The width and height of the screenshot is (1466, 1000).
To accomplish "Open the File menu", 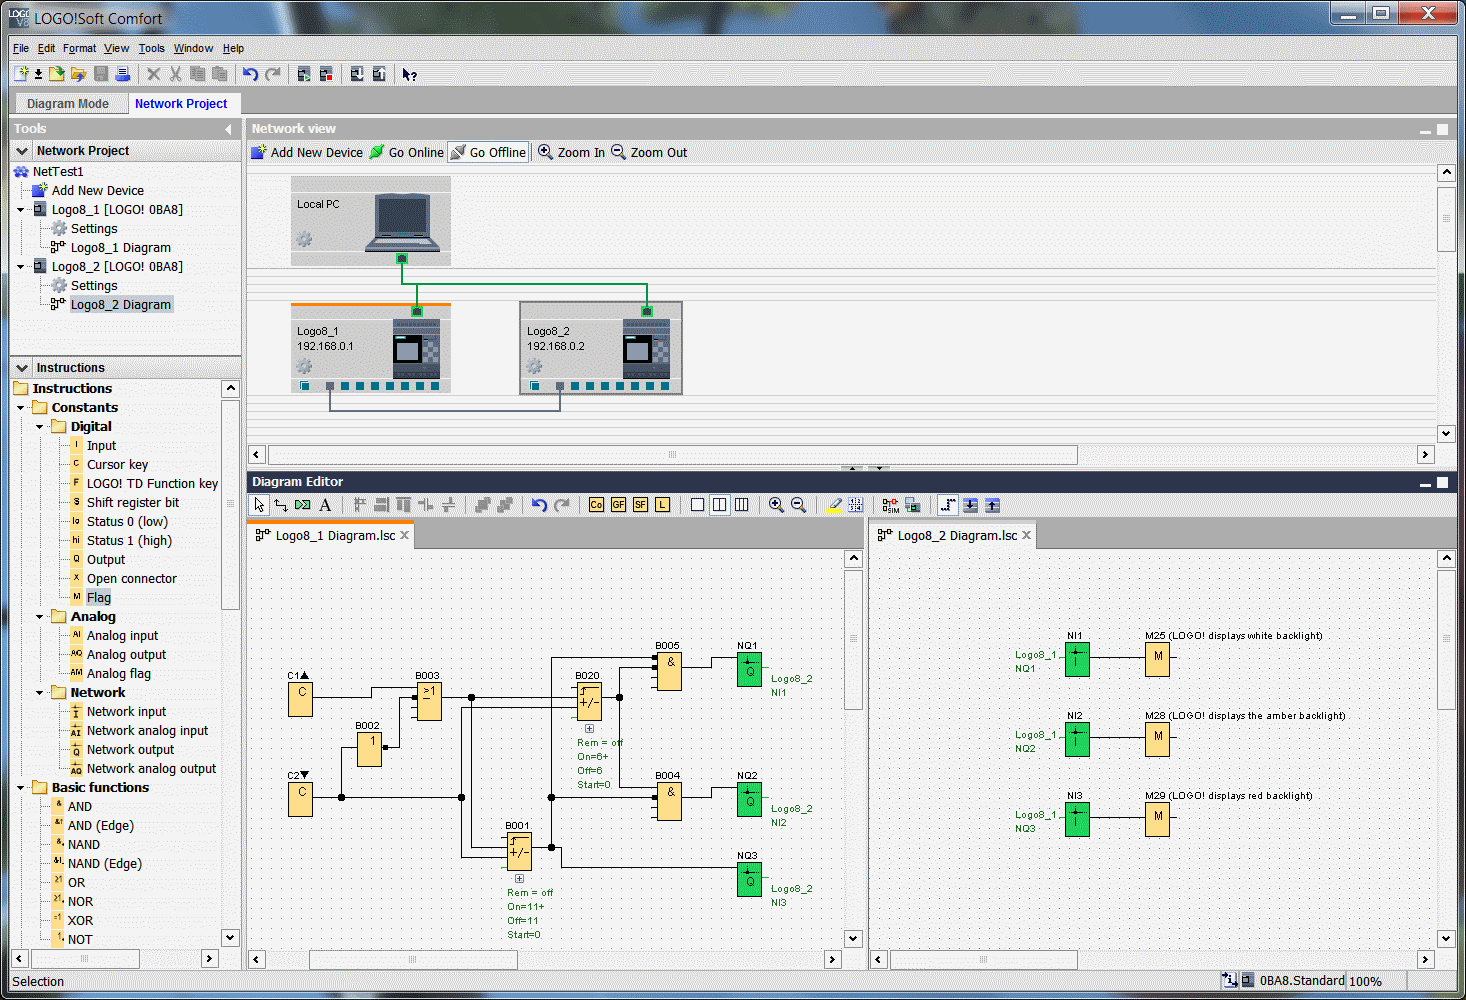I will pyautogui.click(x=21, y=48).
